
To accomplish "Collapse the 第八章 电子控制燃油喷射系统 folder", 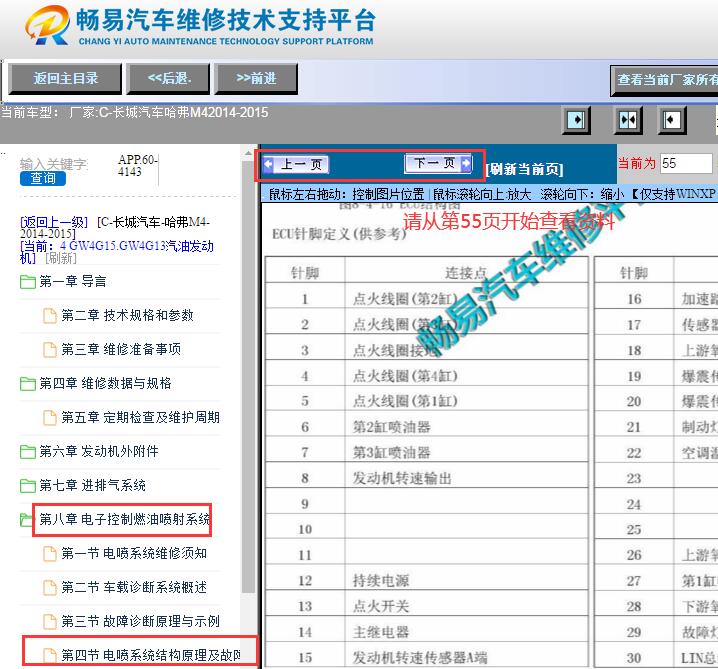I will pos(125,519).
